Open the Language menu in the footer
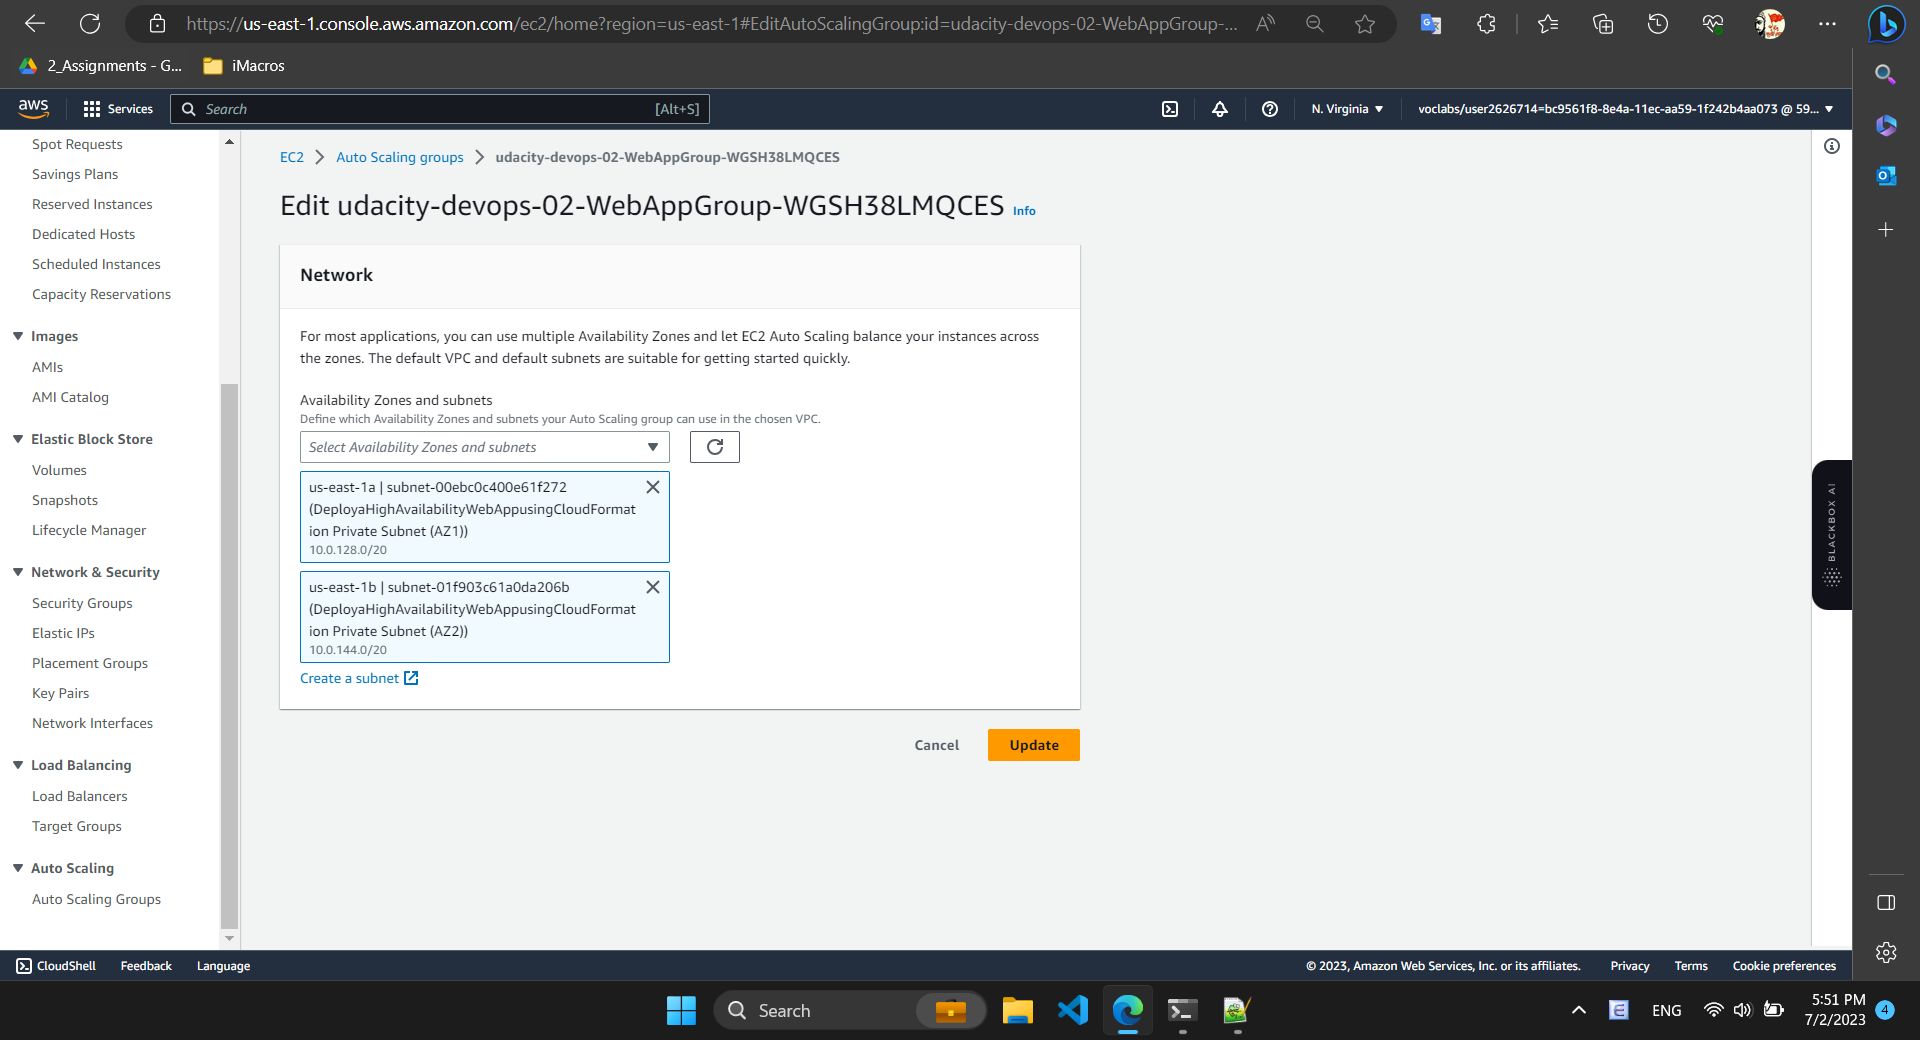This screenshot has width=1920, height=1040. point(222,965)
